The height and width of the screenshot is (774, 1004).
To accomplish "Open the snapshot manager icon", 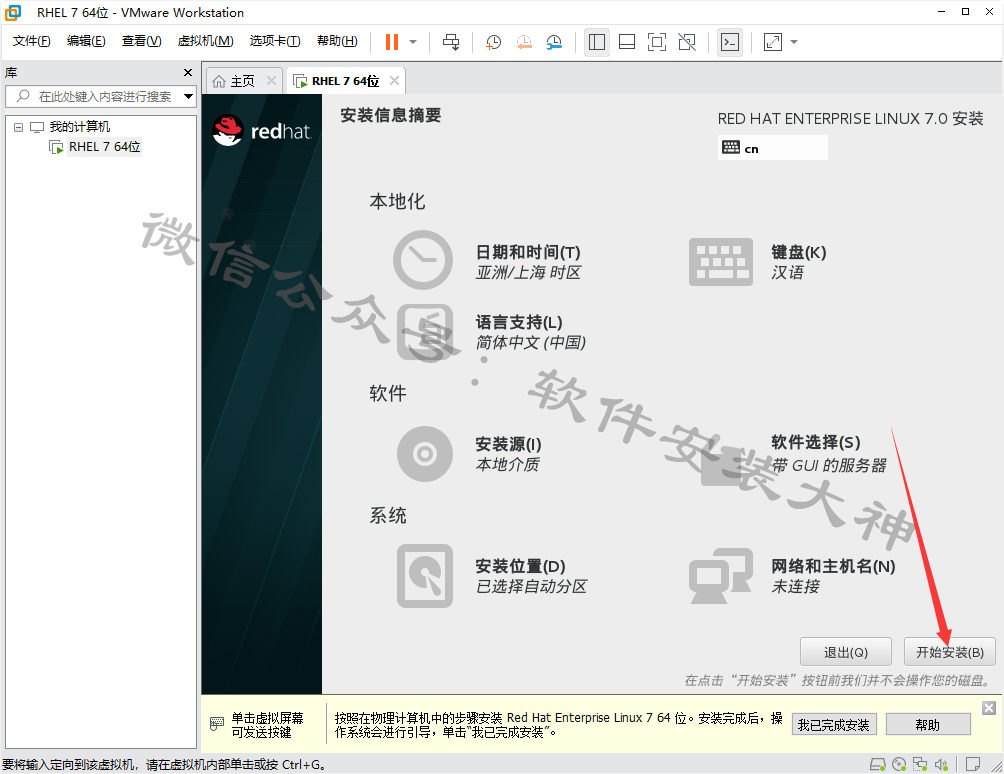I will click(x=554, y=42).
